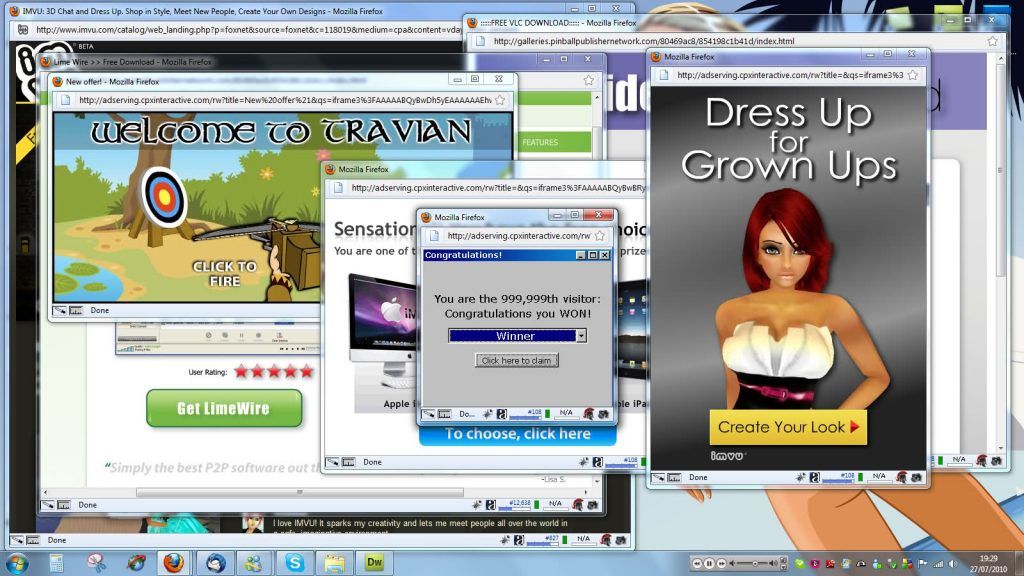
Task: Click the Create Your Look button
Action: [x=788, y=427]
